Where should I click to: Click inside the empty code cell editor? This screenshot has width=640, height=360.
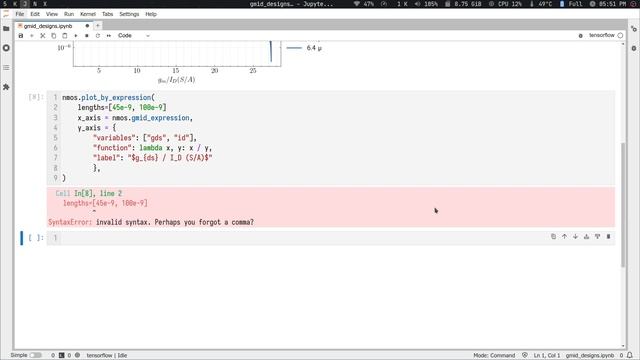tap(337, 238)
